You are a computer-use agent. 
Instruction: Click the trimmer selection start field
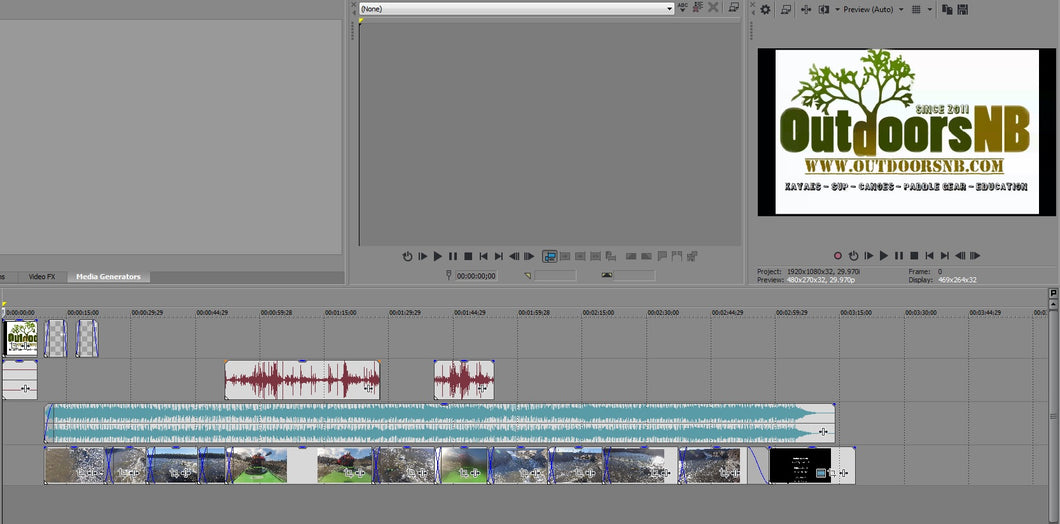[555, 276]
